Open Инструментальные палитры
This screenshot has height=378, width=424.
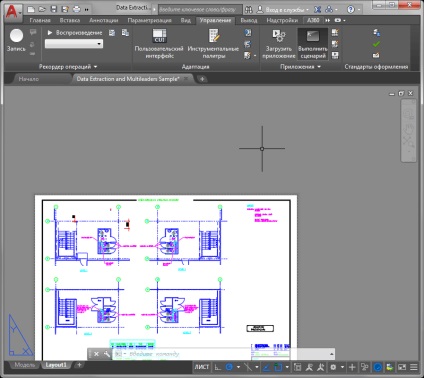213,44
